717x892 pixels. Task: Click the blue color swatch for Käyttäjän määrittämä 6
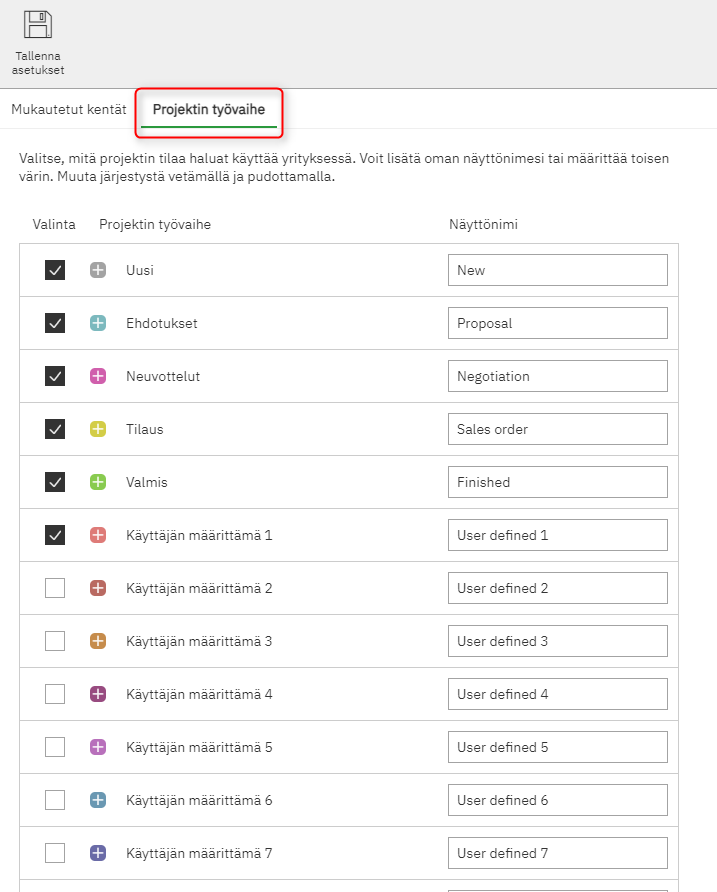click(98, 800)
